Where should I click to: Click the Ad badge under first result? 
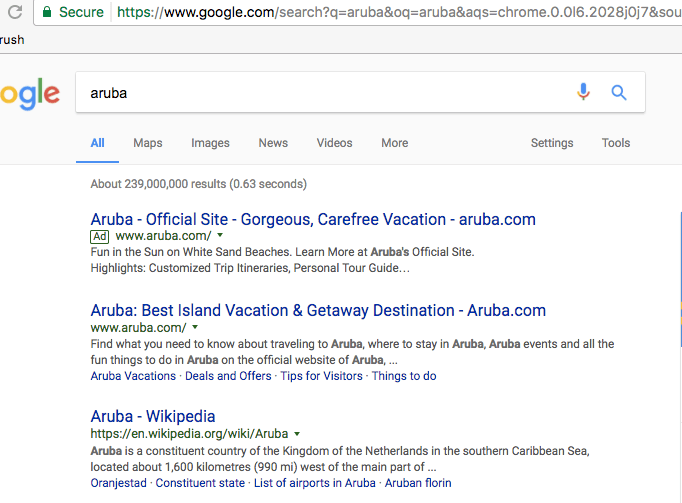100,236
